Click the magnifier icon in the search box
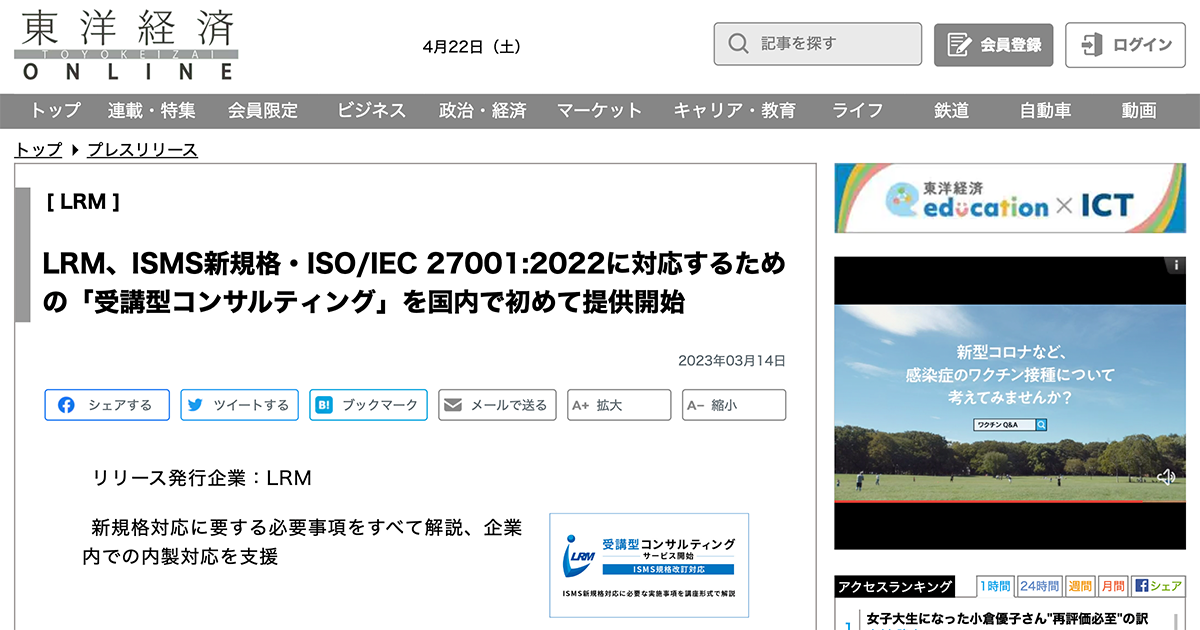 click(x=739, y=44)
